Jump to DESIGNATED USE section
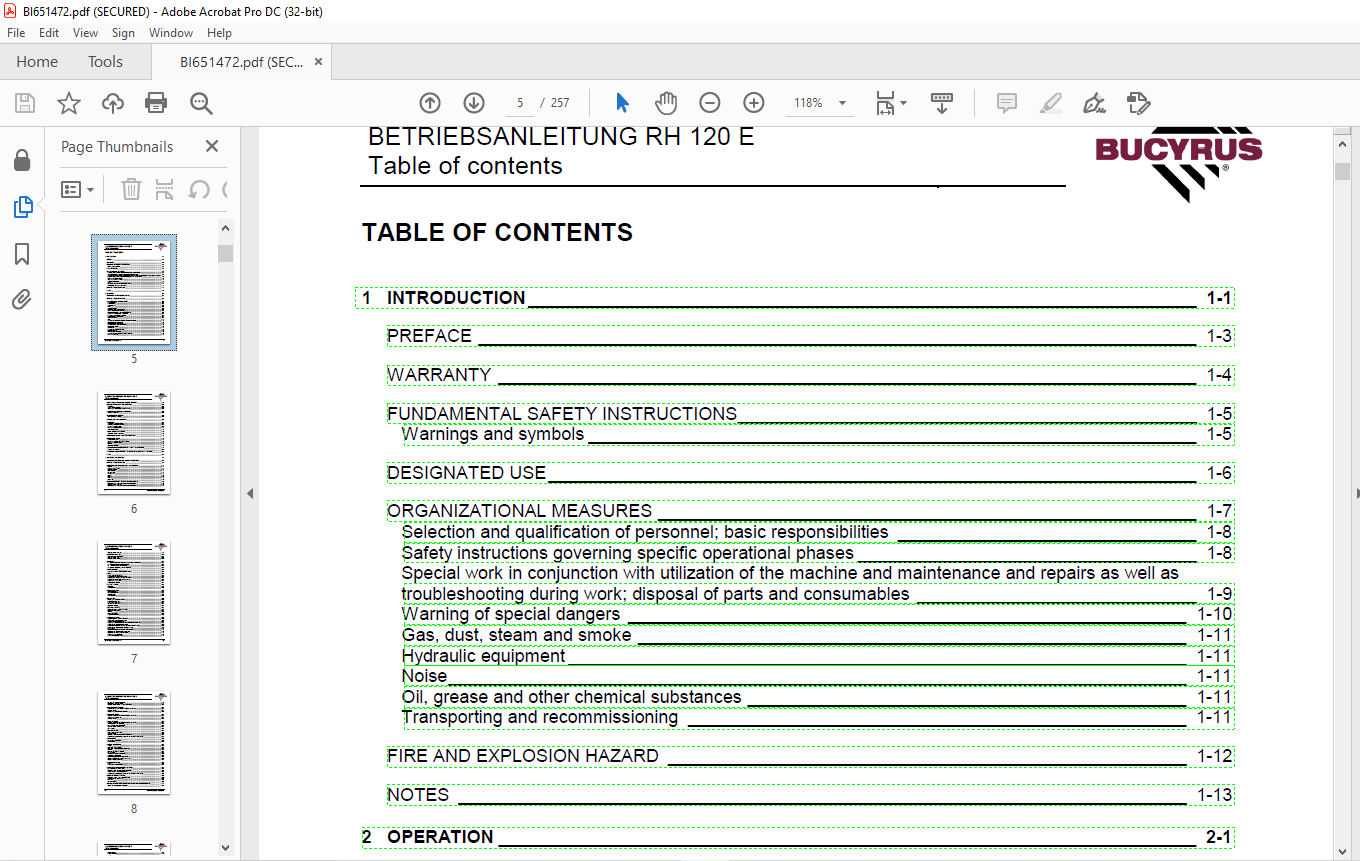The width and height of the screenshot is (1360, 861). [811, 473]
